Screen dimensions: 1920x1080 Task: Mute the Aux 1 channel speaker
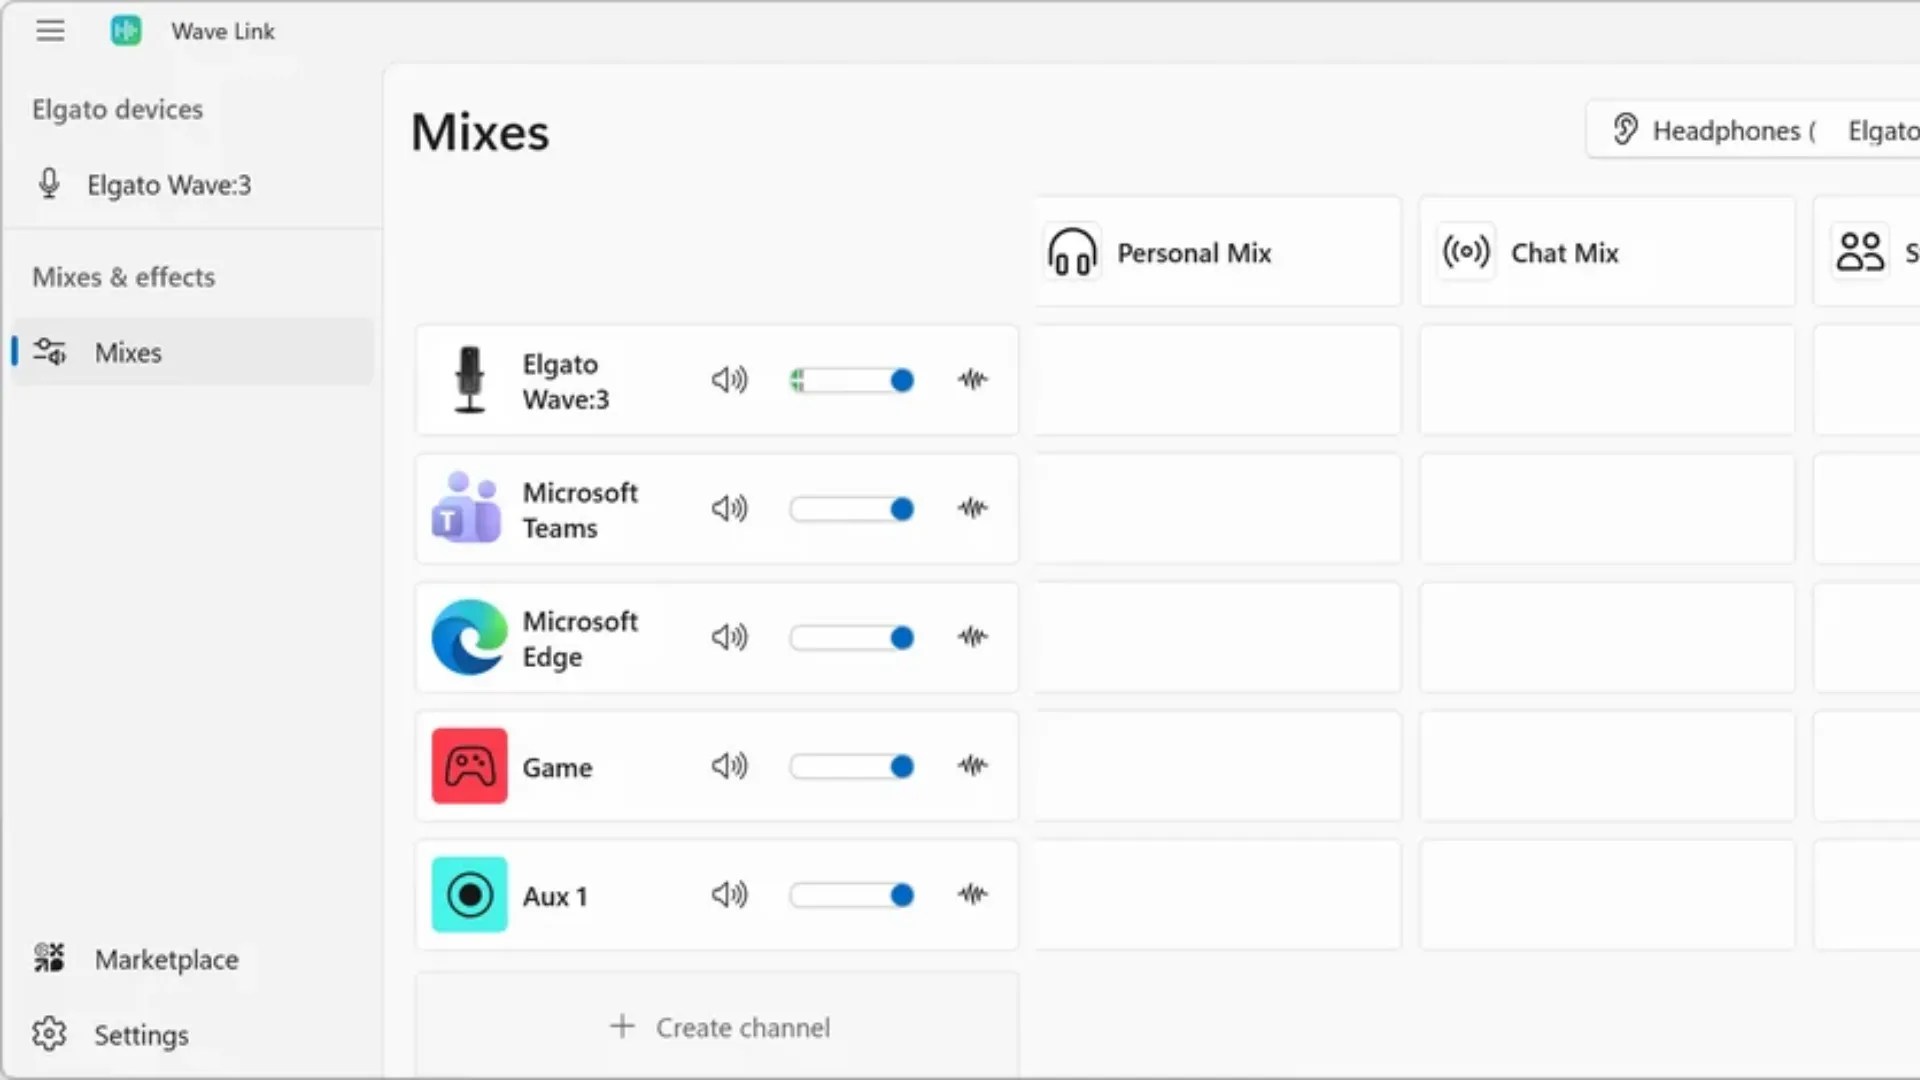coord(729,895)
